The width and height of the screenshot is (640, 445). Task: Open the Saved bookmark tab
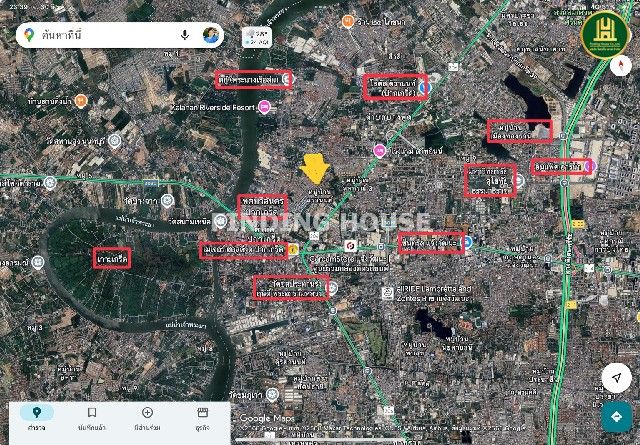pyautogui.click(x=92, y=418)
